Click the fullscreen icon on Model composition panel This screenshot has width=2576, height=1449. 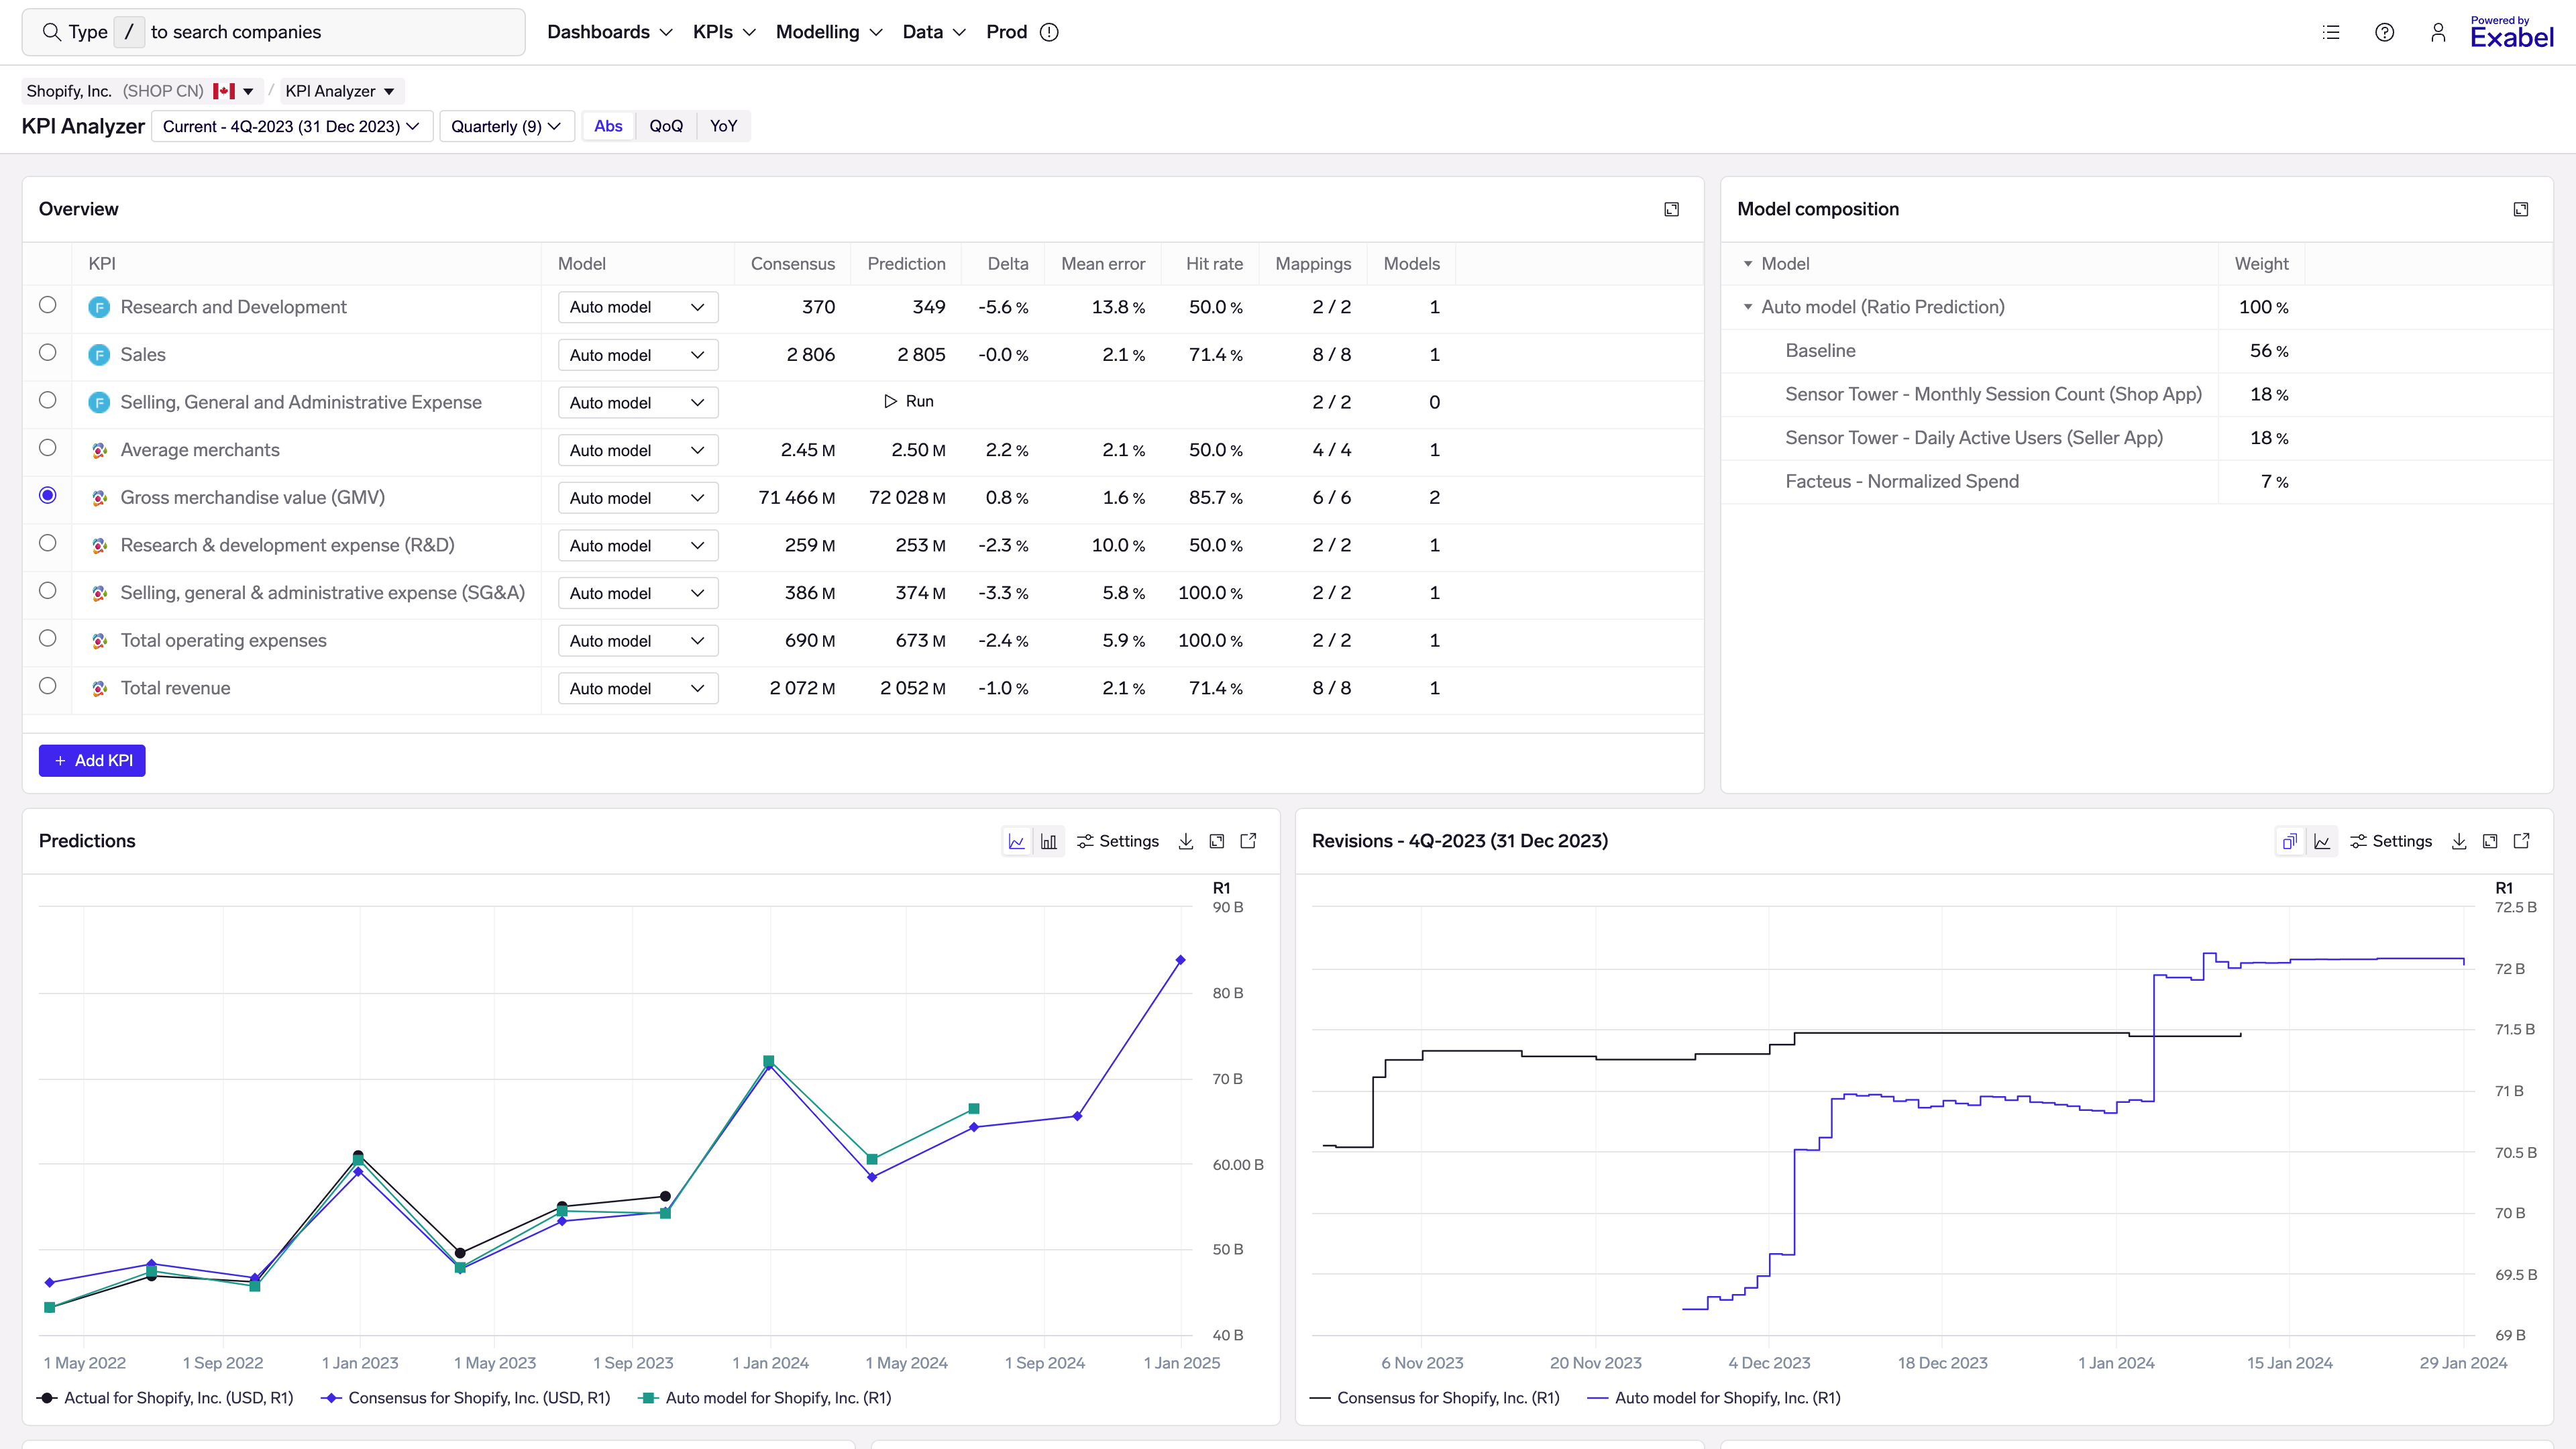coord(2521,209)
